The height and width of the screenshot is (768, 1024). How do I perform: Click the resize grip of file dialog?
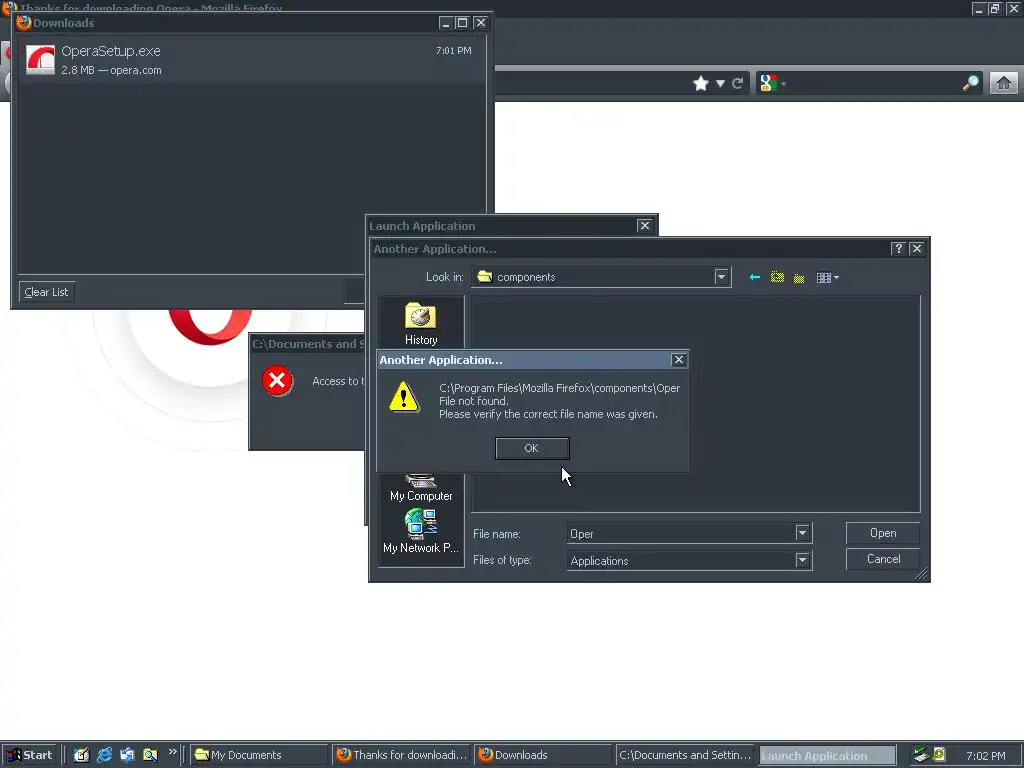coord(921,573)
